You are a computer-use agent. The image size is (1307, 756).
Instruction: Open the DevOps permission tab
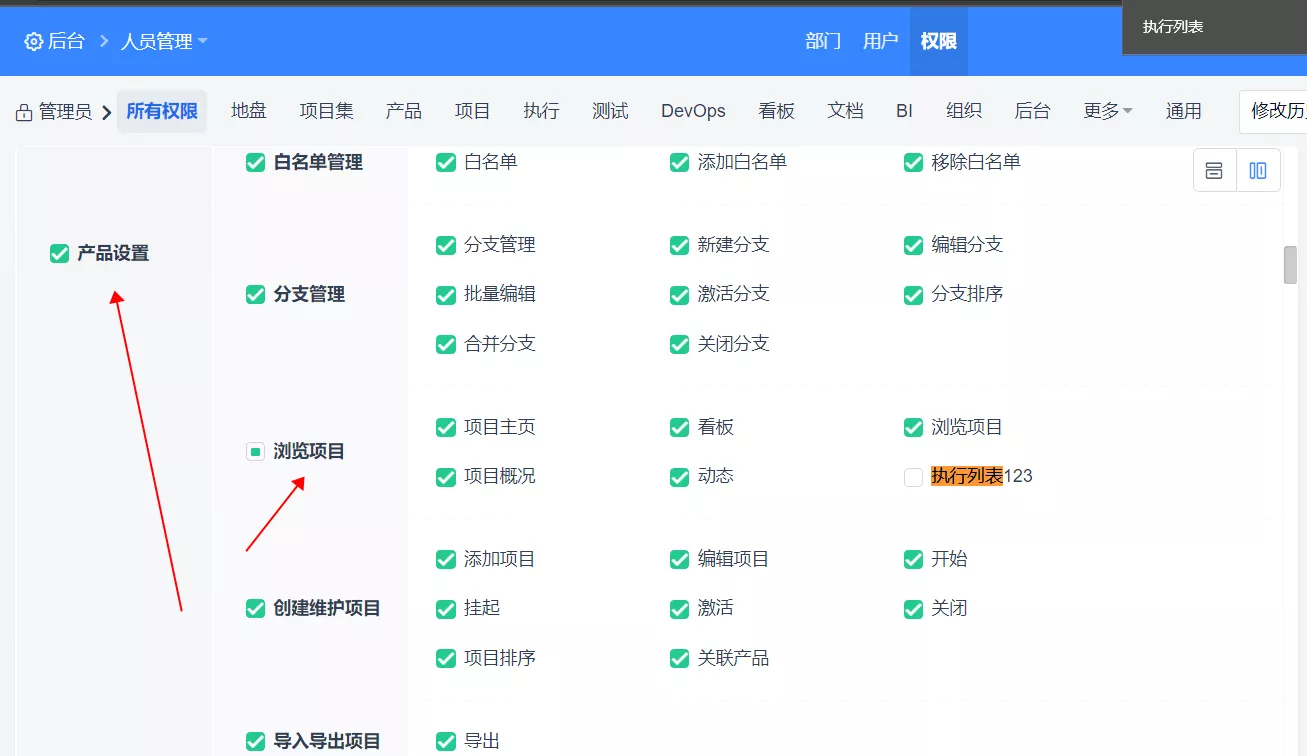coord(693,111)
